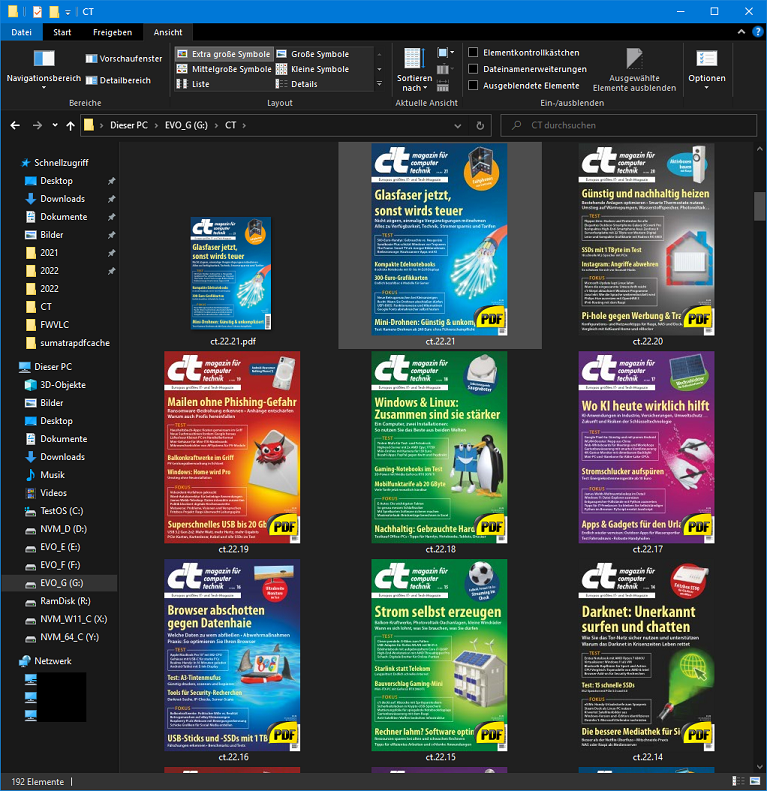Select the ct.22.18 Windows & Linux cover
Viewport: 767px width, 791px height.
click(440, 447)
